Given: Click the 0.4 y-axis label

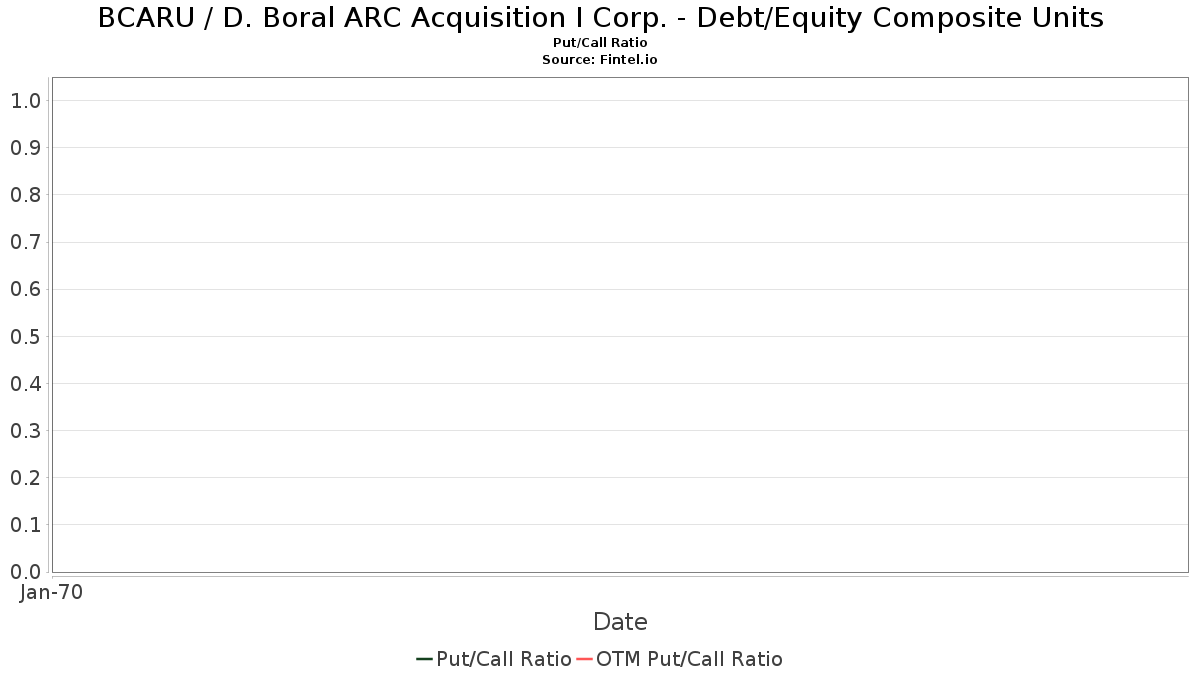Looking at the screenshot, I should (x=25, y=383).
